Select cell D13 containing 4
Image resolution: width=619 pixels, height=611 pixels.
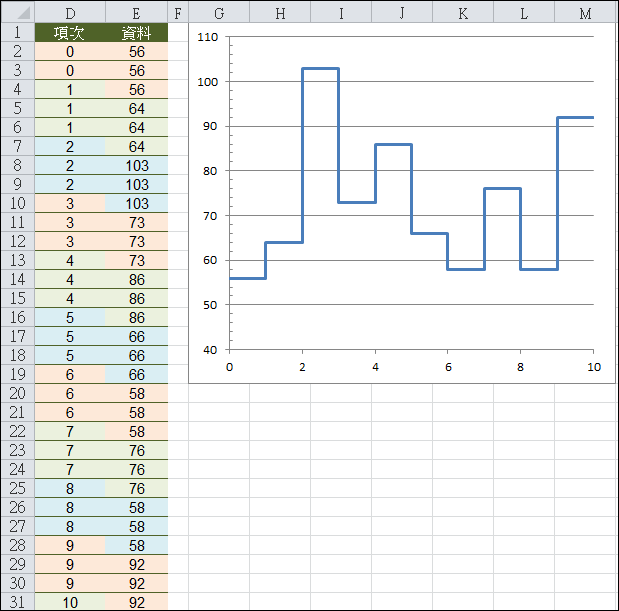click(70, 260)
